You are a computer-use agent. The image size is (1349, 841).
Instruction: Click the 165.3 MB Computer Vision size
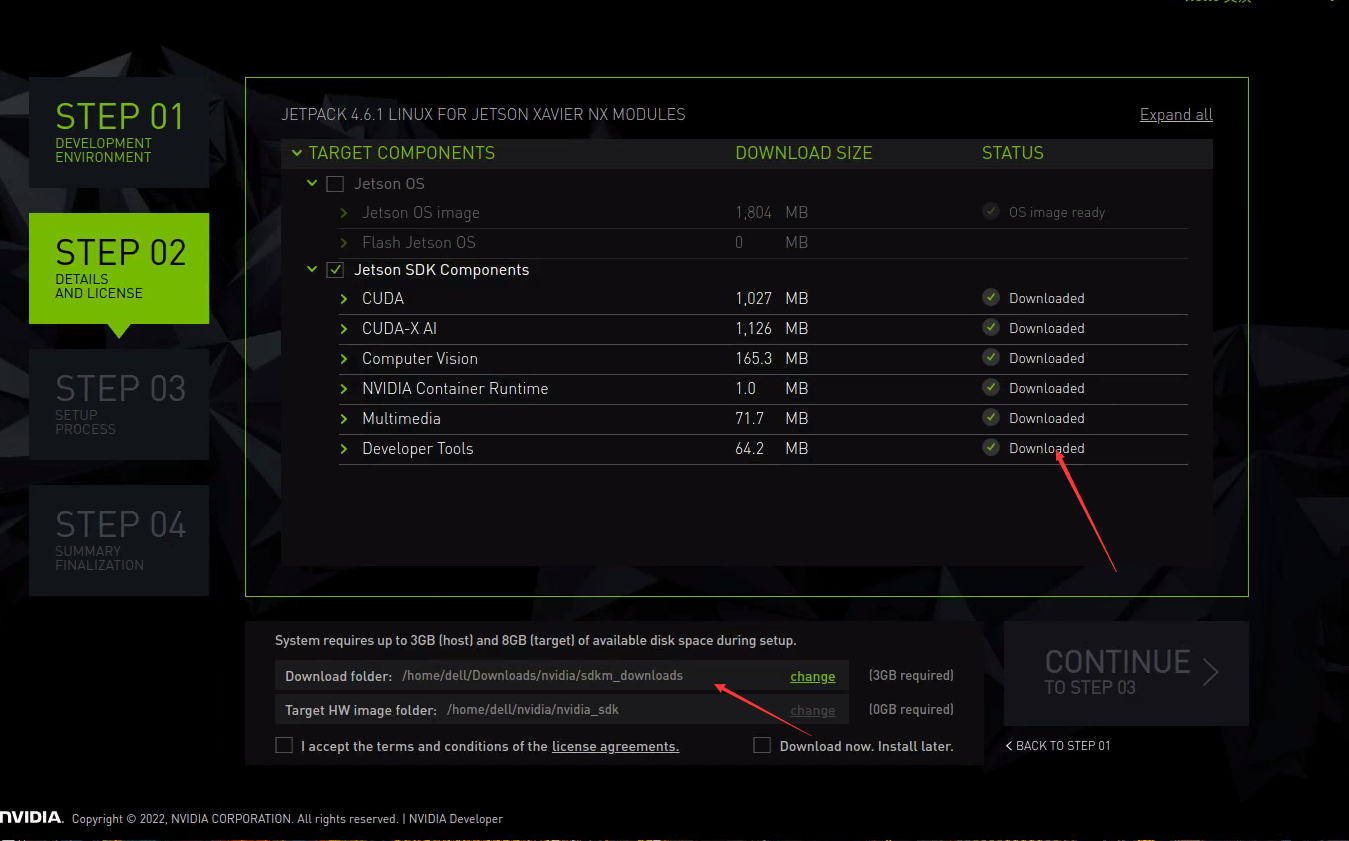[771, 359]
